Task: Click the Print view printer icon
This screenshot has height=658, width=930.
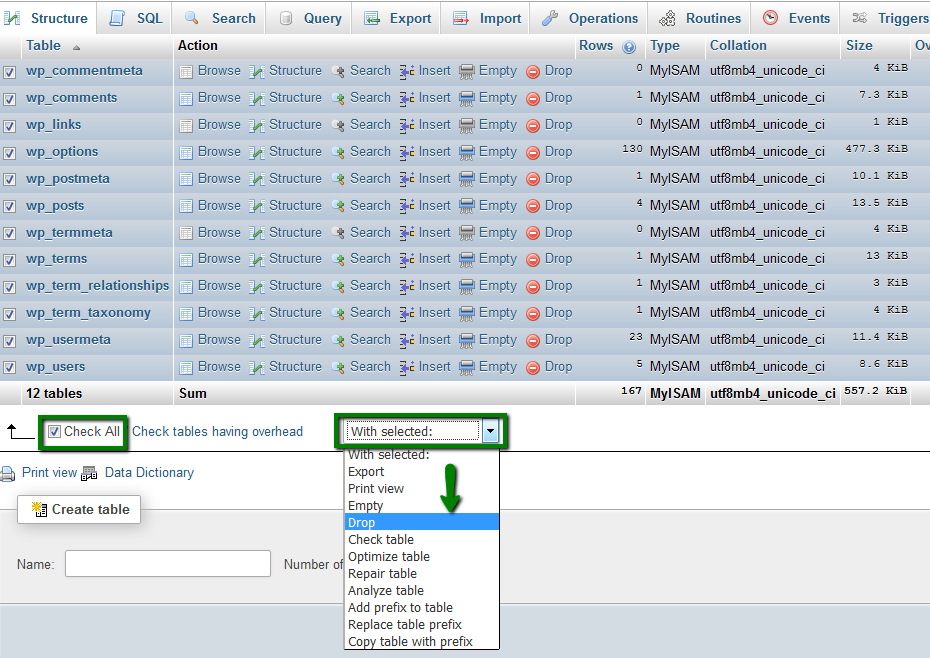Action: coord(8,473)
